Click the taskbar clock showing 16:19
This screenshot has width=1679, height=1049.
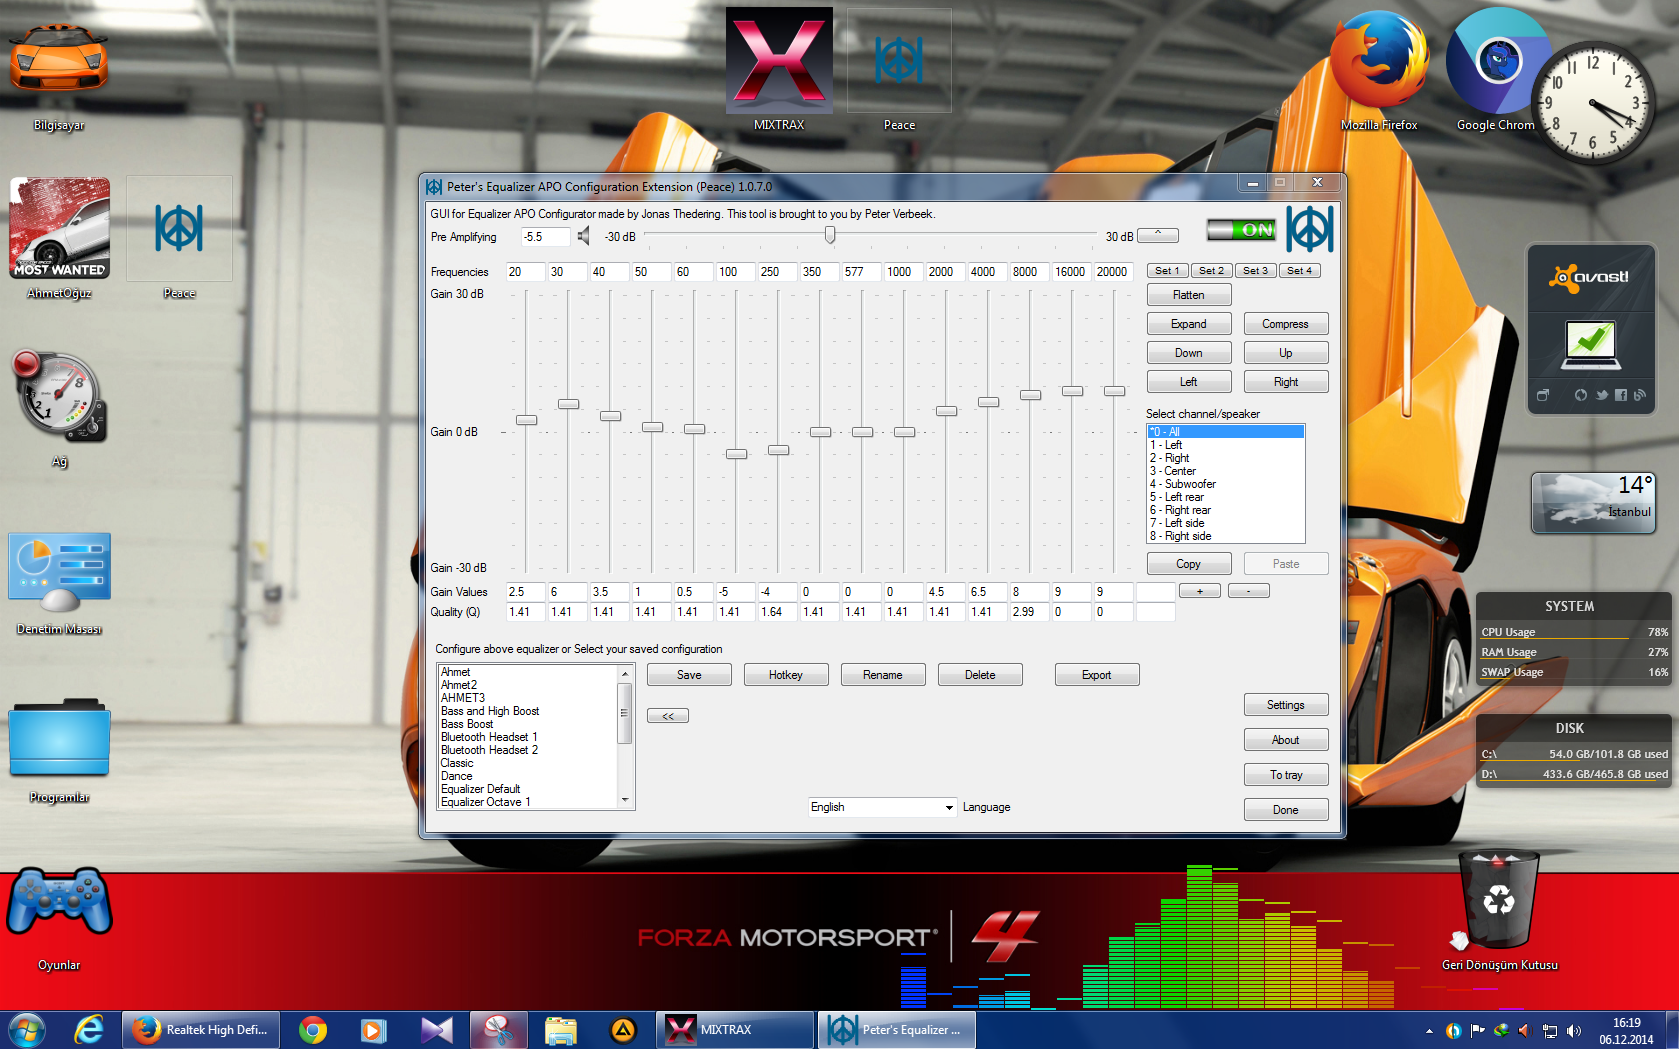pos(1626,1031)
